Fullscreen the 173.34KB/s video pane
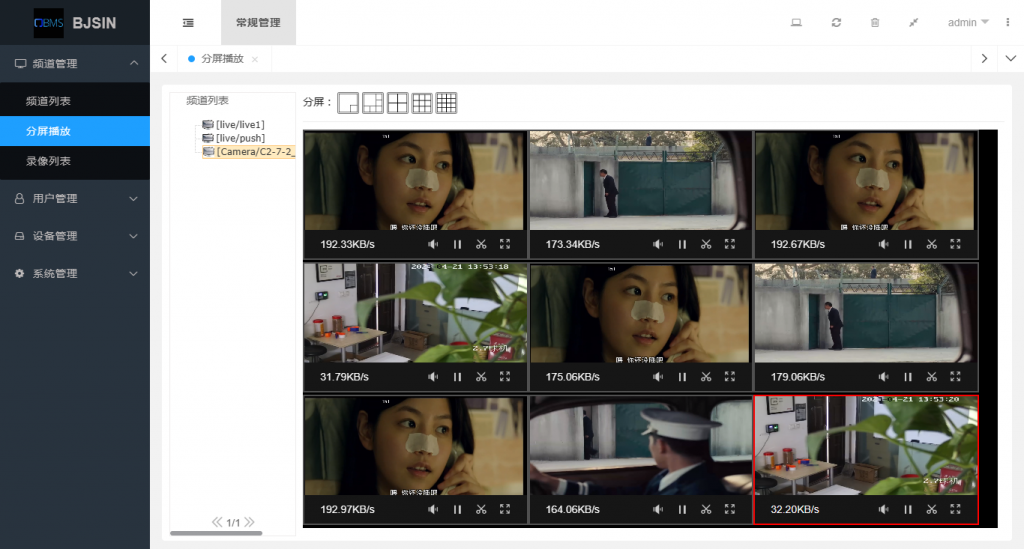This screenshot has height=549, width=1024. [729, 244]
